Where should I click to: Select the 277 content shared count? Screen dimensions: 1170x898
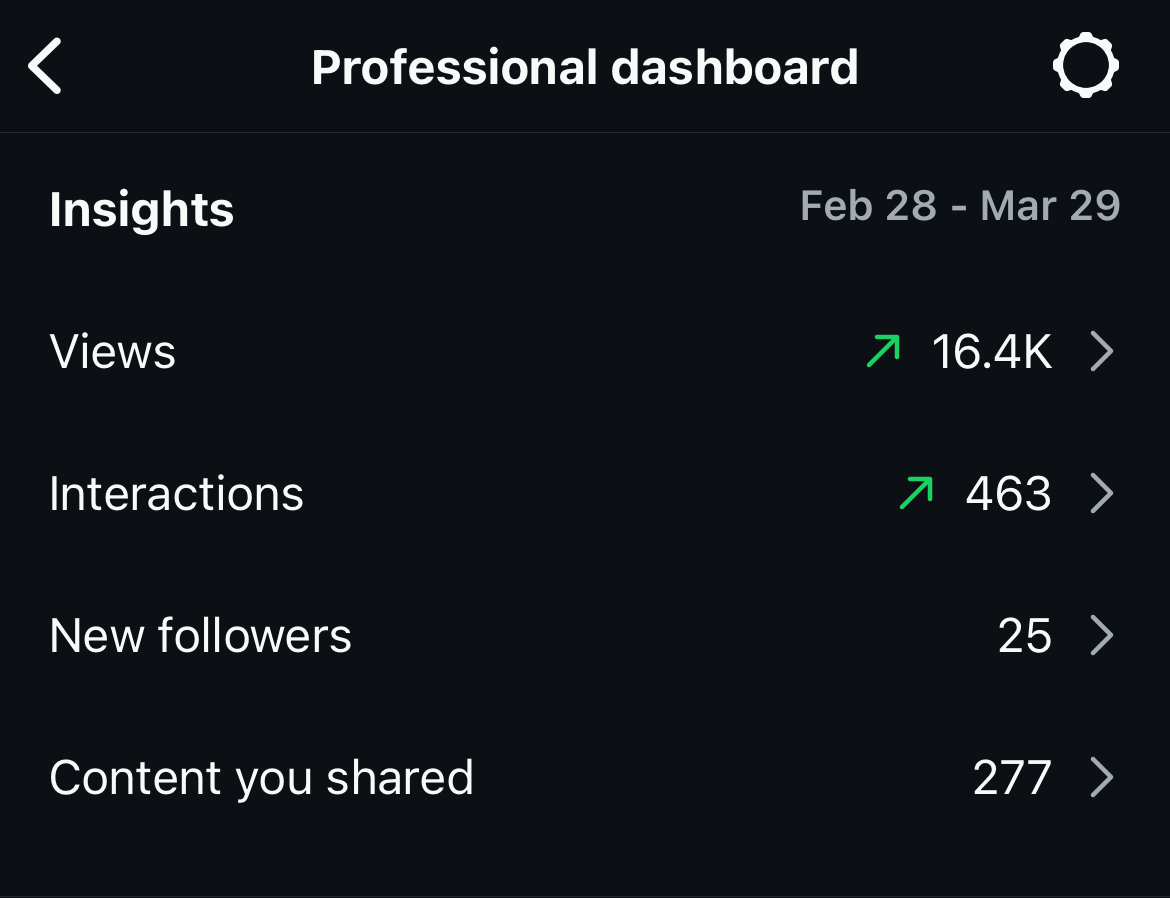coord(1013,778)
